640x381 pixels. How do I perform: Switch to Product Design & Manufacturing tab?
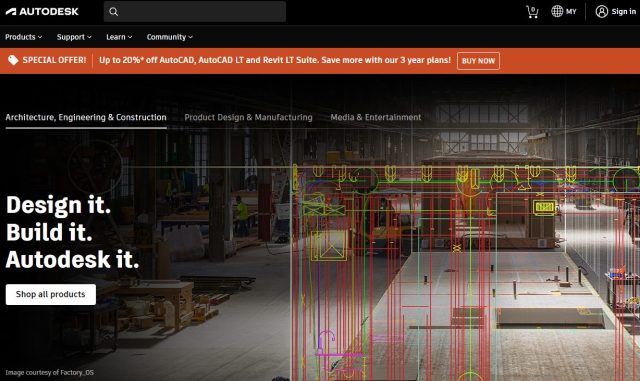[248, 118]
